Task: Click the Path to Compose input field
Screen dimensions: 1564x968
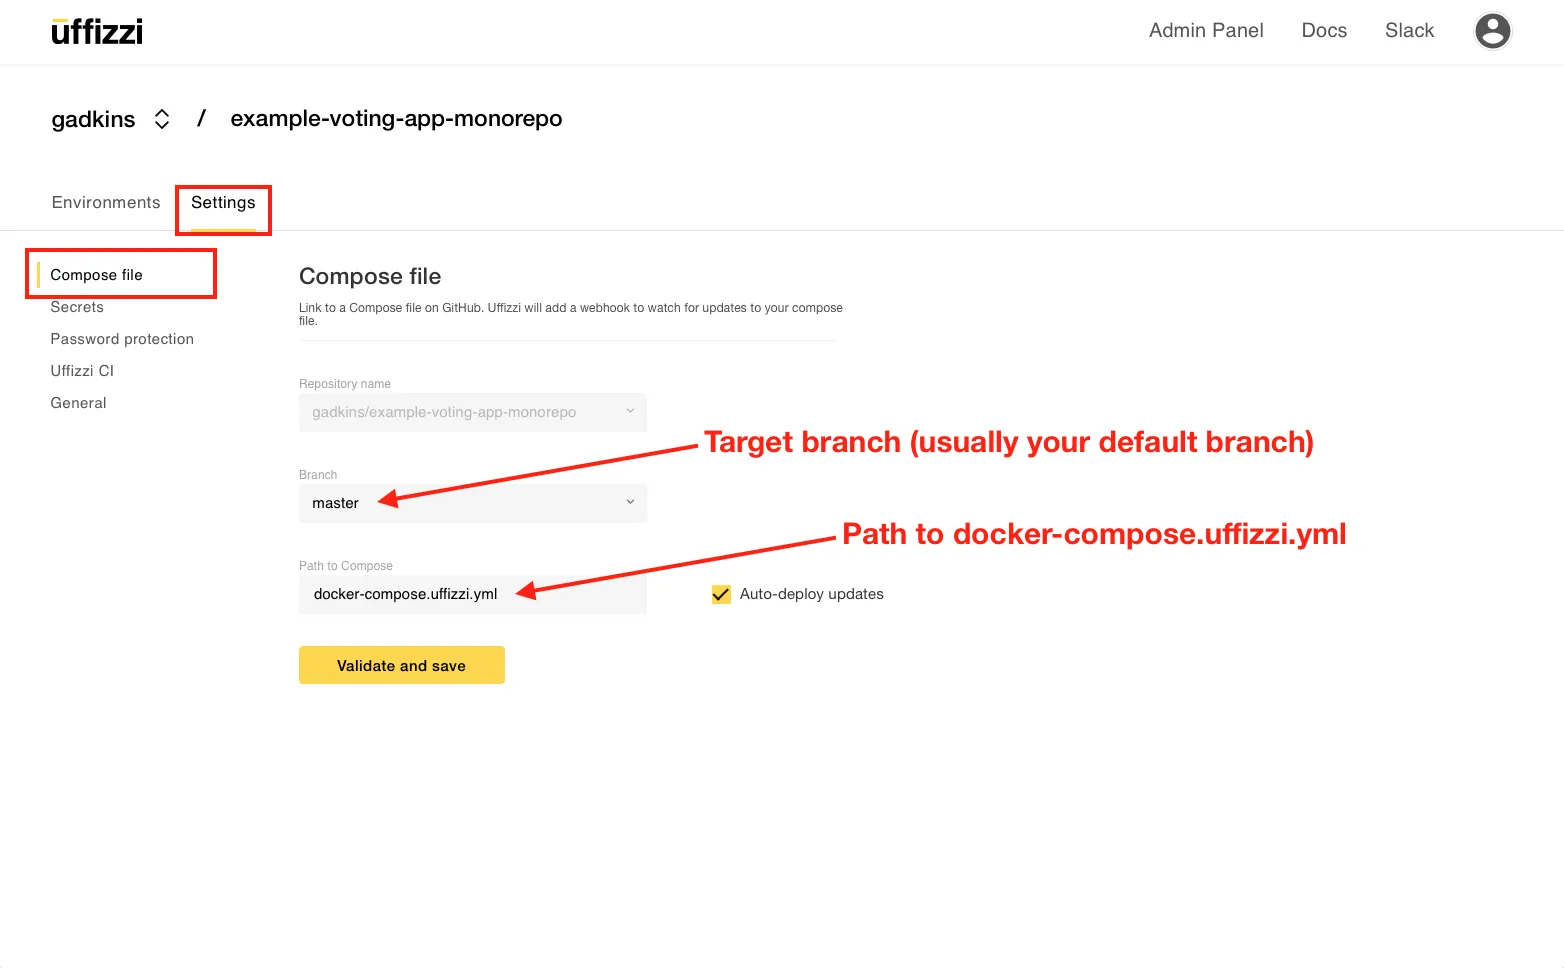Action: click(472, 594)
